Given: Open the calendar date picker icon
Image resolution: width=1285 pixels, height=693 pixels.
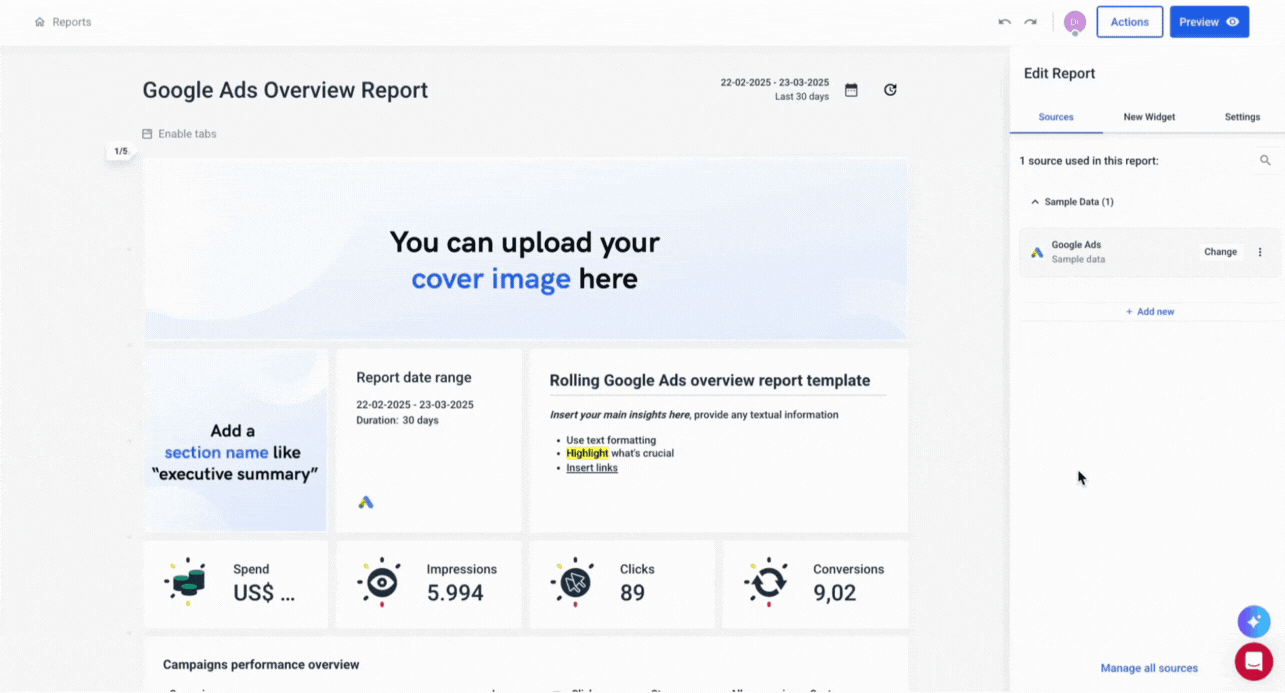Looking at the screenshot, I should pos(851,90).
